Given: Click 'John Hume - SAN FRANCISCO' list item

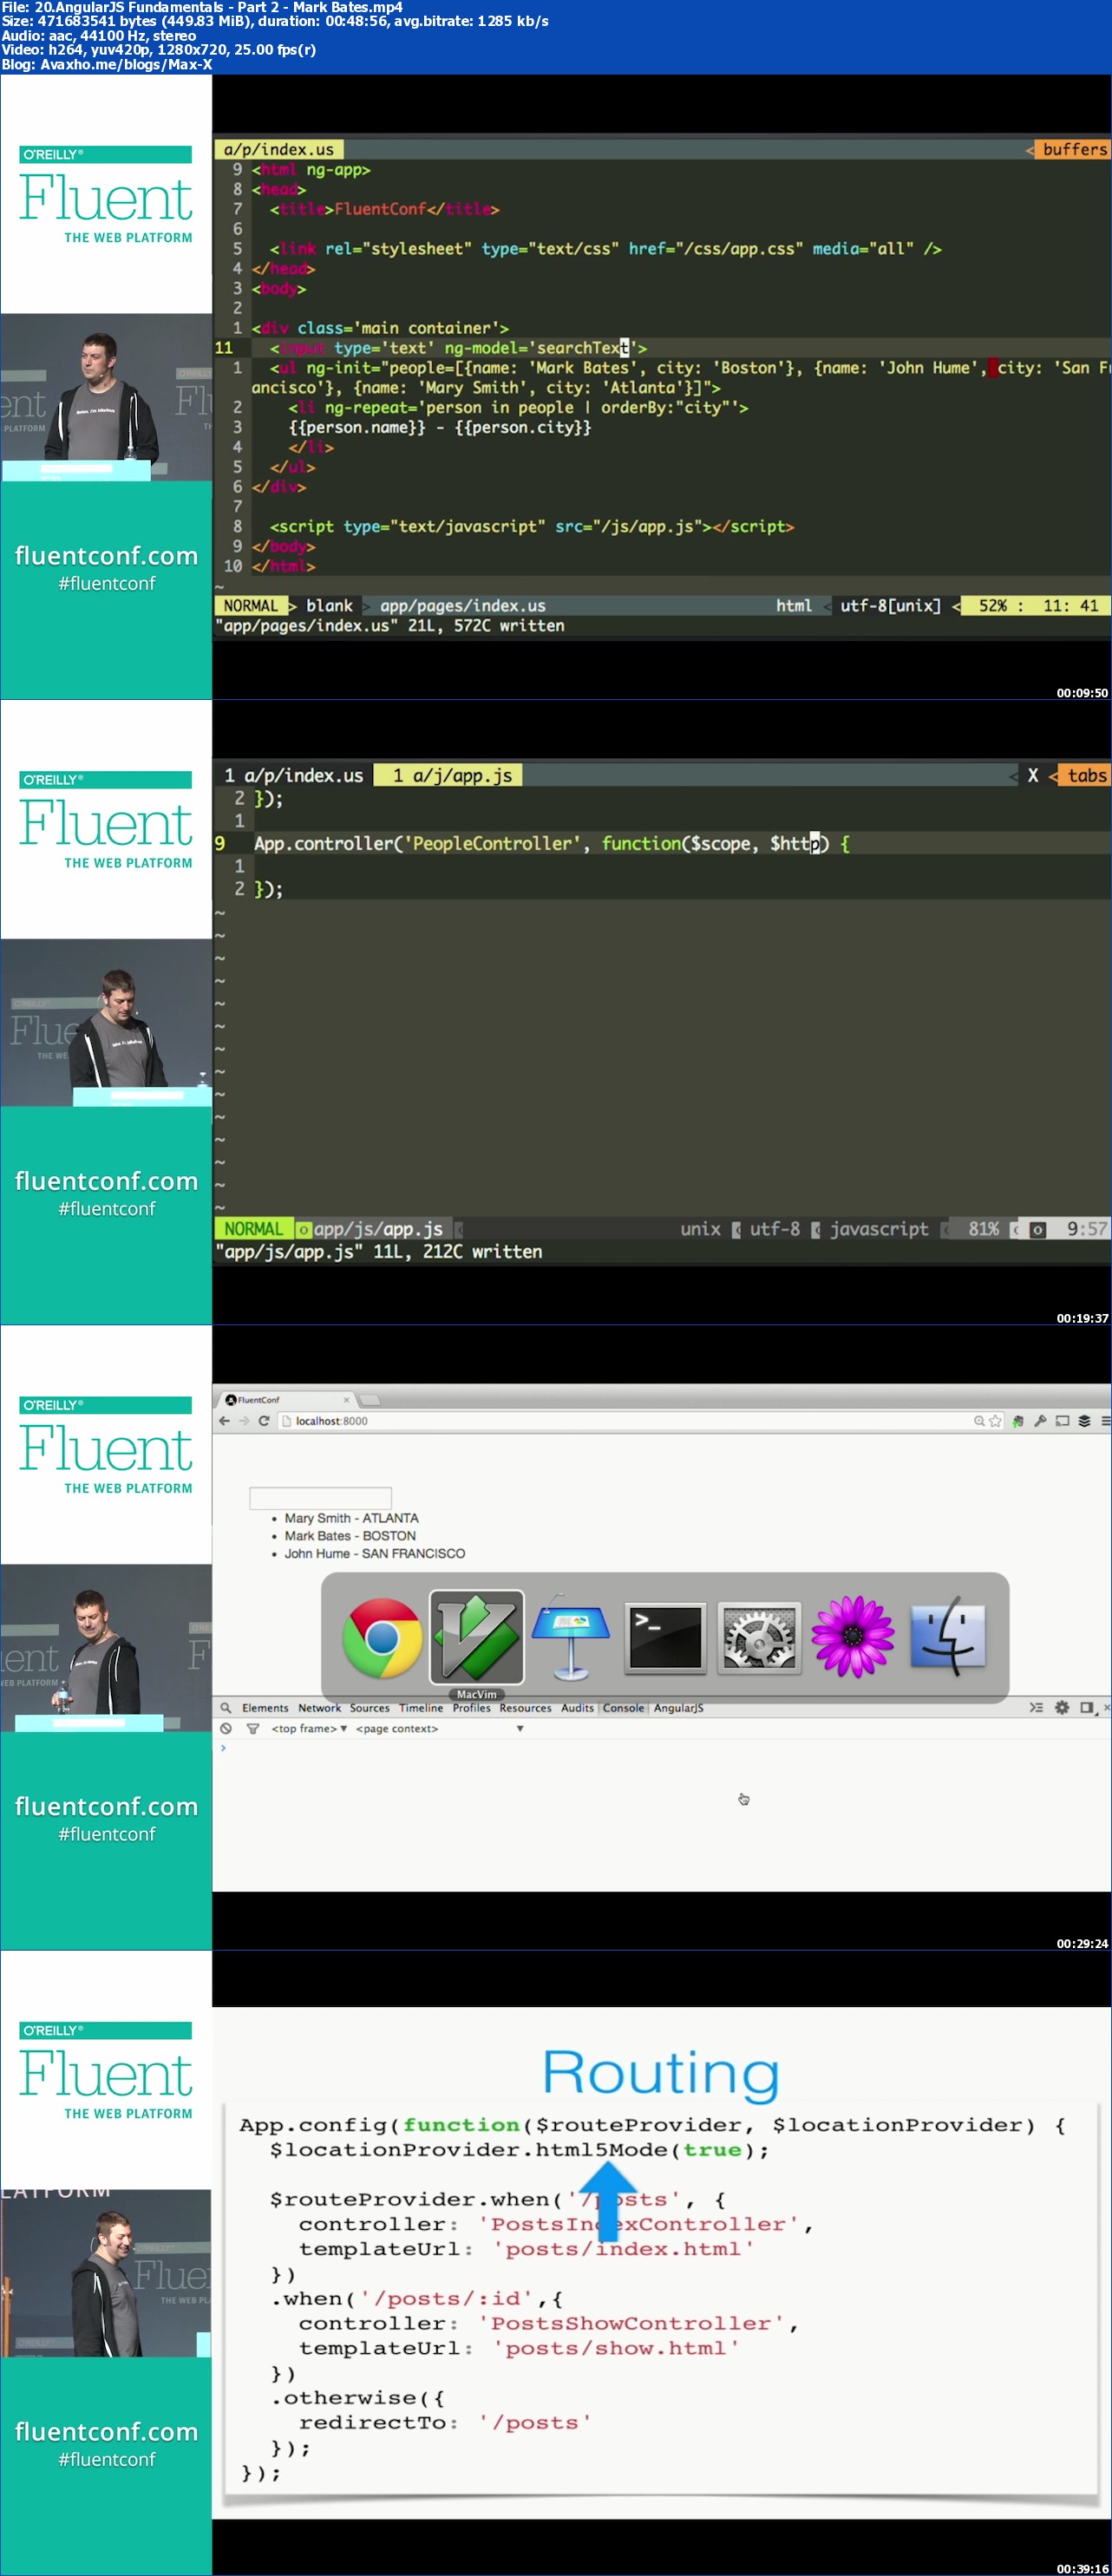Looking at the screenshot, I should pyautogui.click(x=375, y=1554).
